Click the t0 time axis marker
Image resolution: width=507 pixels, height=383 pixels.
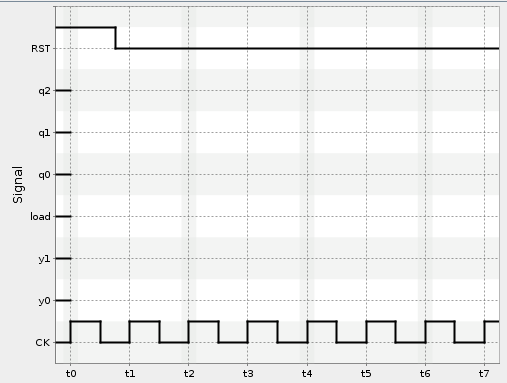(x=71, y=374)
